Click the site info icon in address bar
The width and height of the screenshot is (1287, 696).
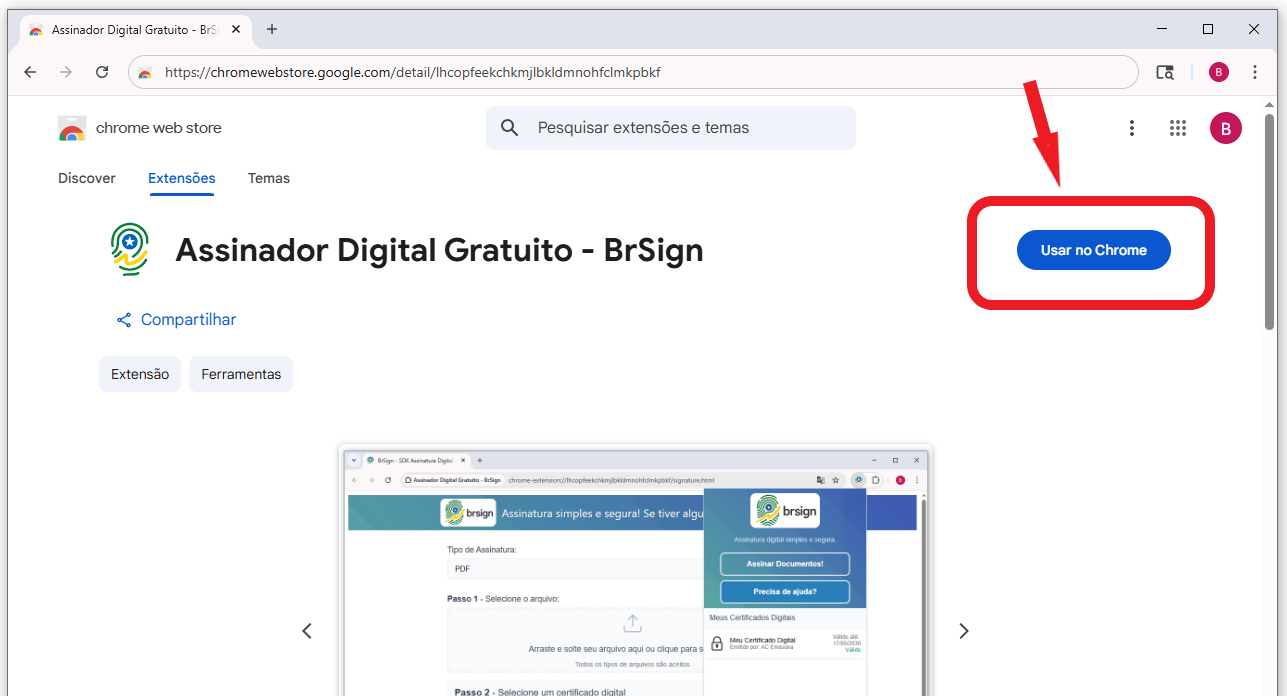[146, 72]
